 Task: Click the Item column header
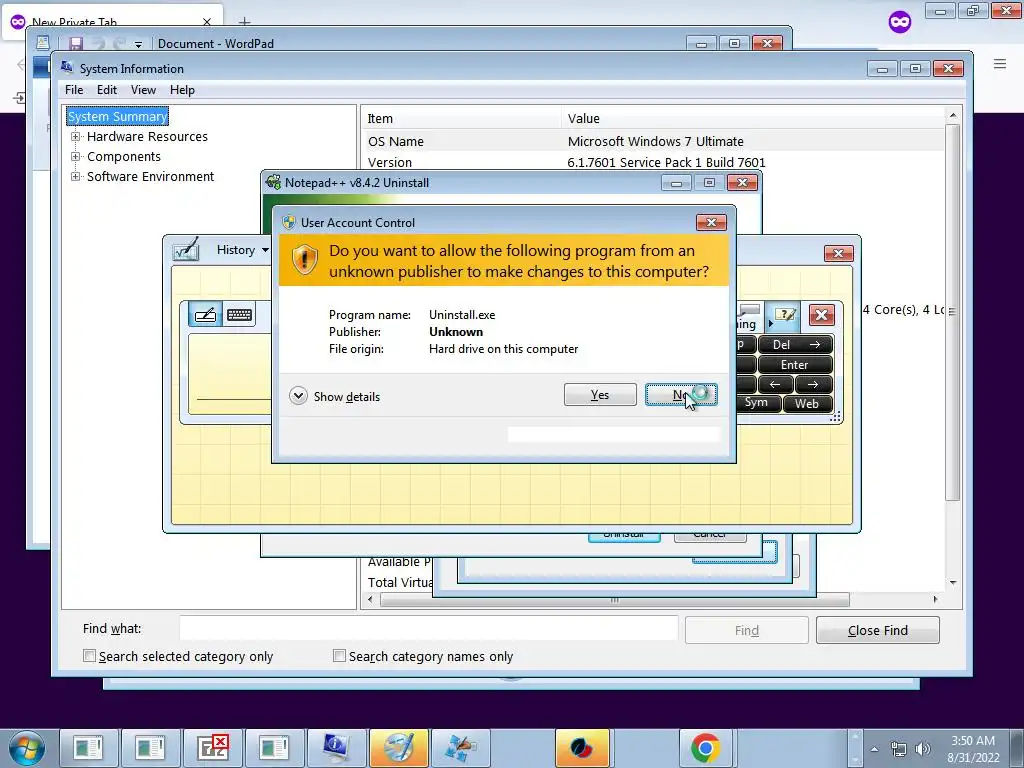click(x=460, y=118)
